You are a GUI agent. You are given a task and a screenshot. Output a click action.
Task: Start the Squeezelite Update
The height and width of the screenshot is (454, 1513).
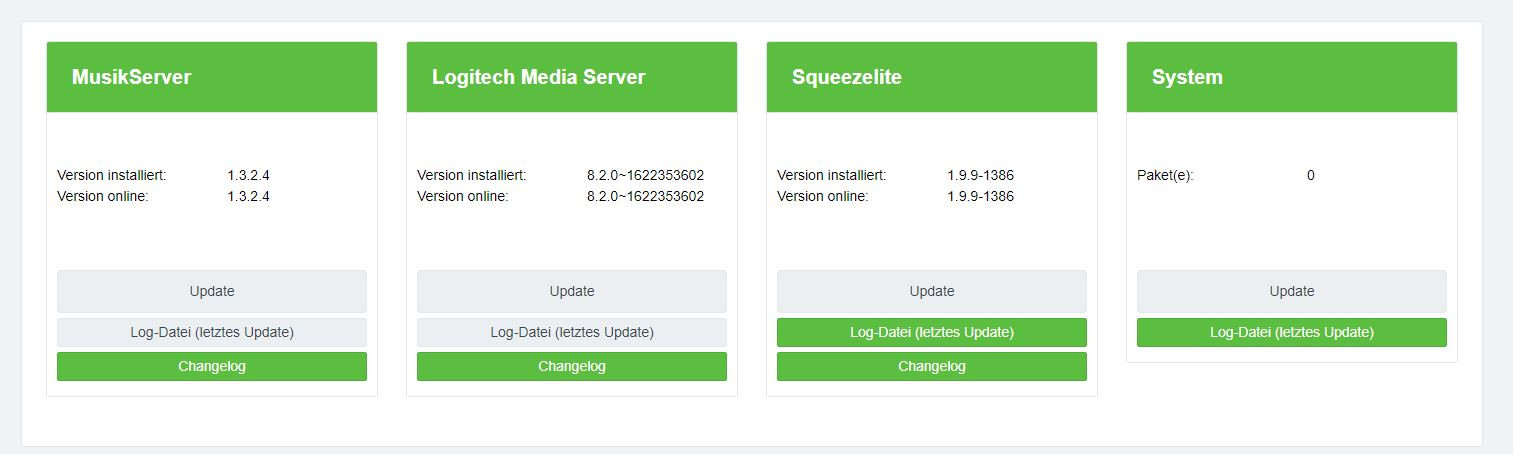point(932,291)
